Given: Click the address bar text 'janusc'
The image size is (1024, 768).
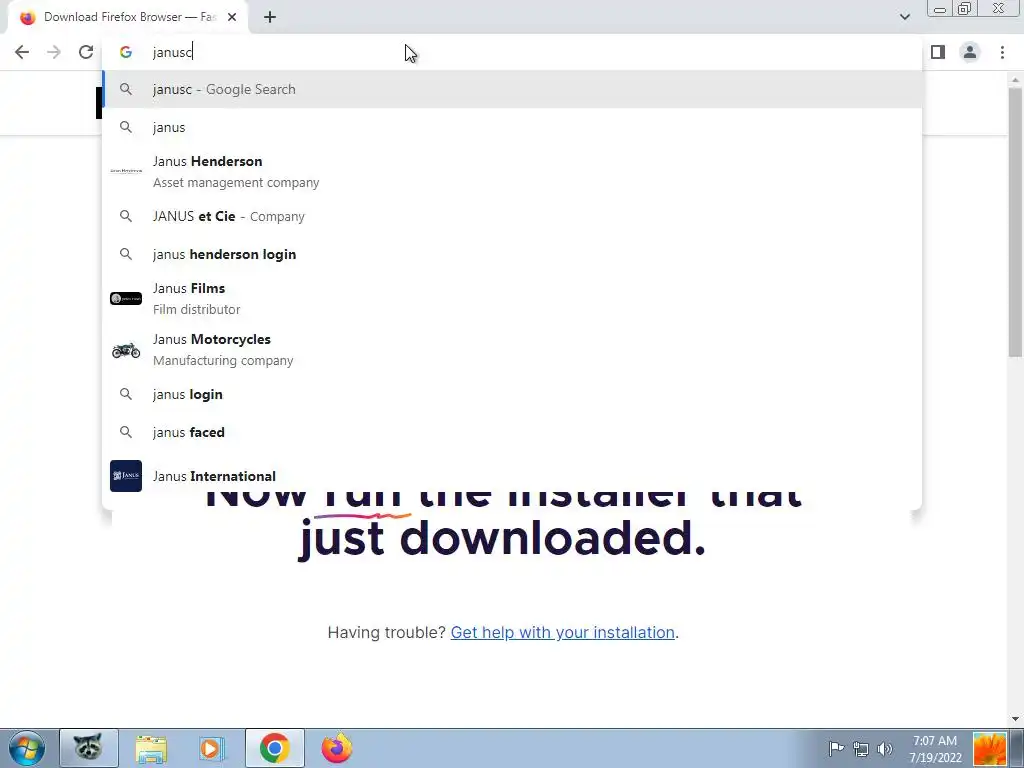Looking at the screenshot, I should click(x=172, y=52).
